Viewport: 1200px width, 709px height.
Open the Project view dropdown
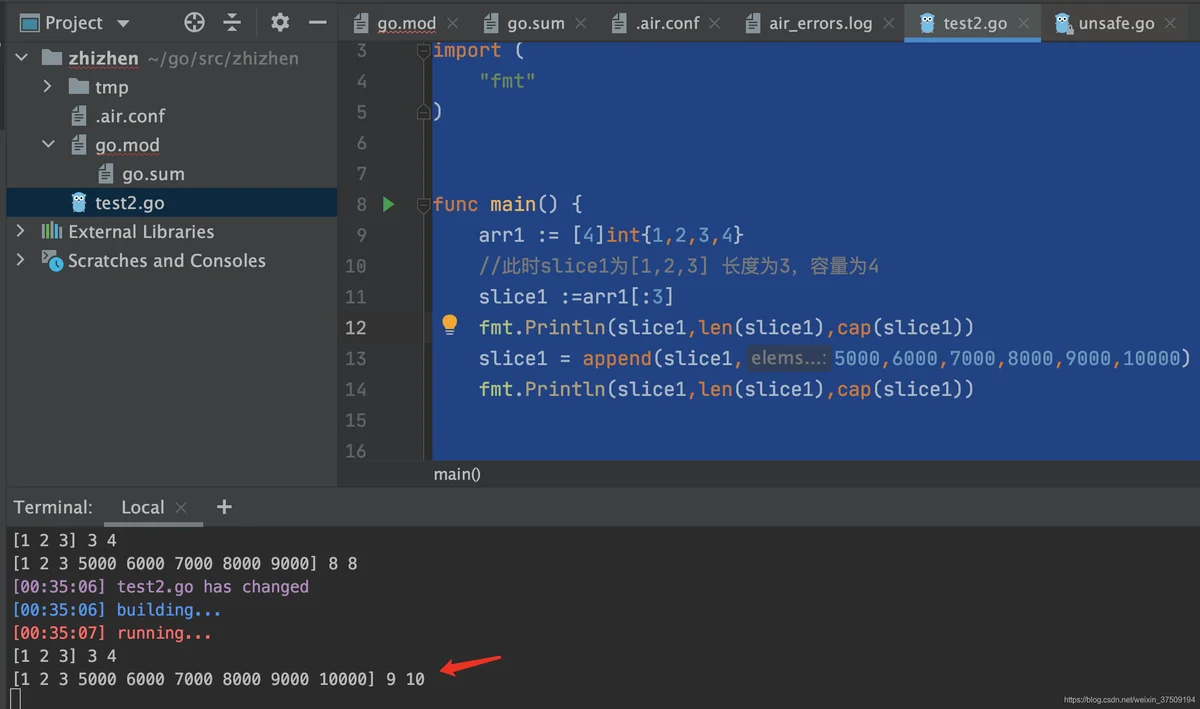(x=123, y=23)
